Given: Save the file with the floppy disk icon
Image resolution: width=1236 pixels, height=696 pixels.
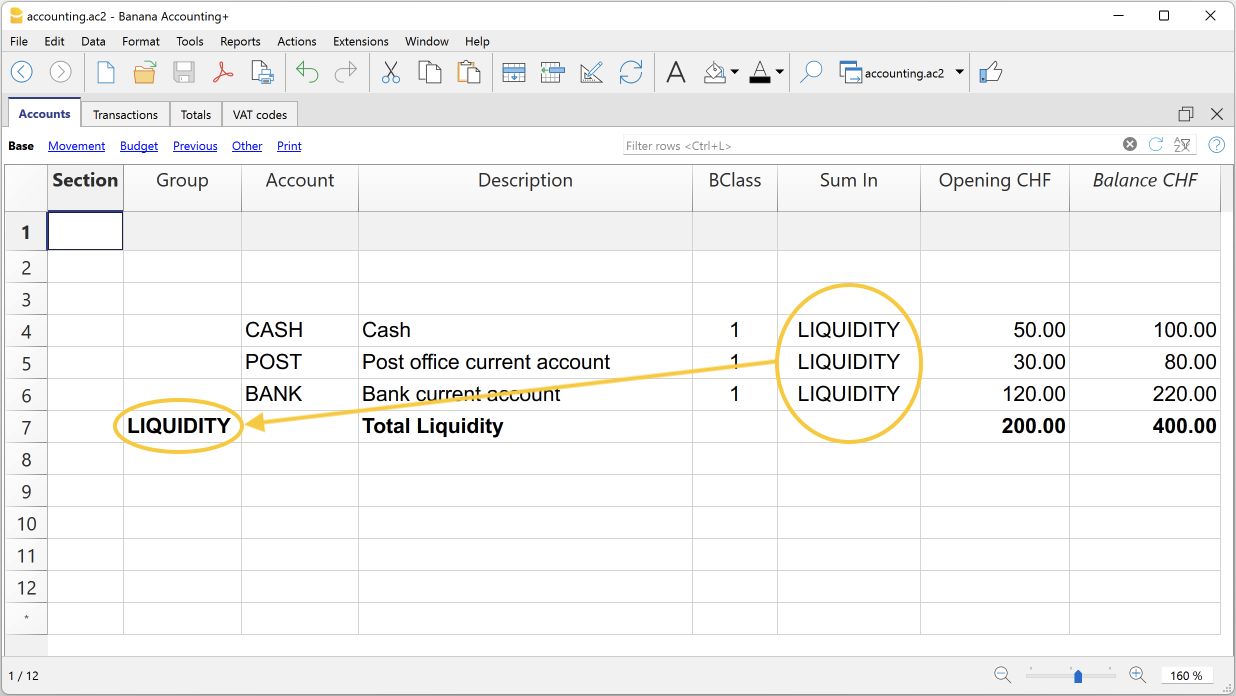Looking at the screenshot, I should 184,72.
